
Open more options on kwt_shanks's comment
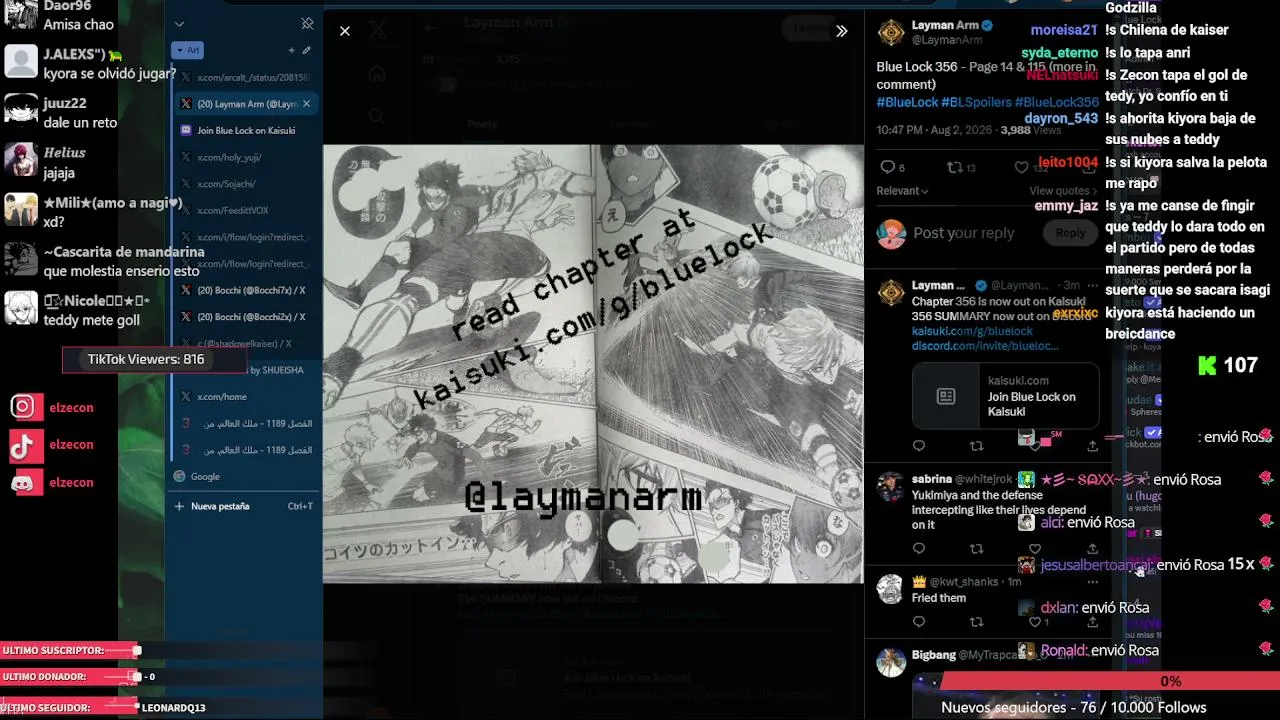pos(1092,582)
